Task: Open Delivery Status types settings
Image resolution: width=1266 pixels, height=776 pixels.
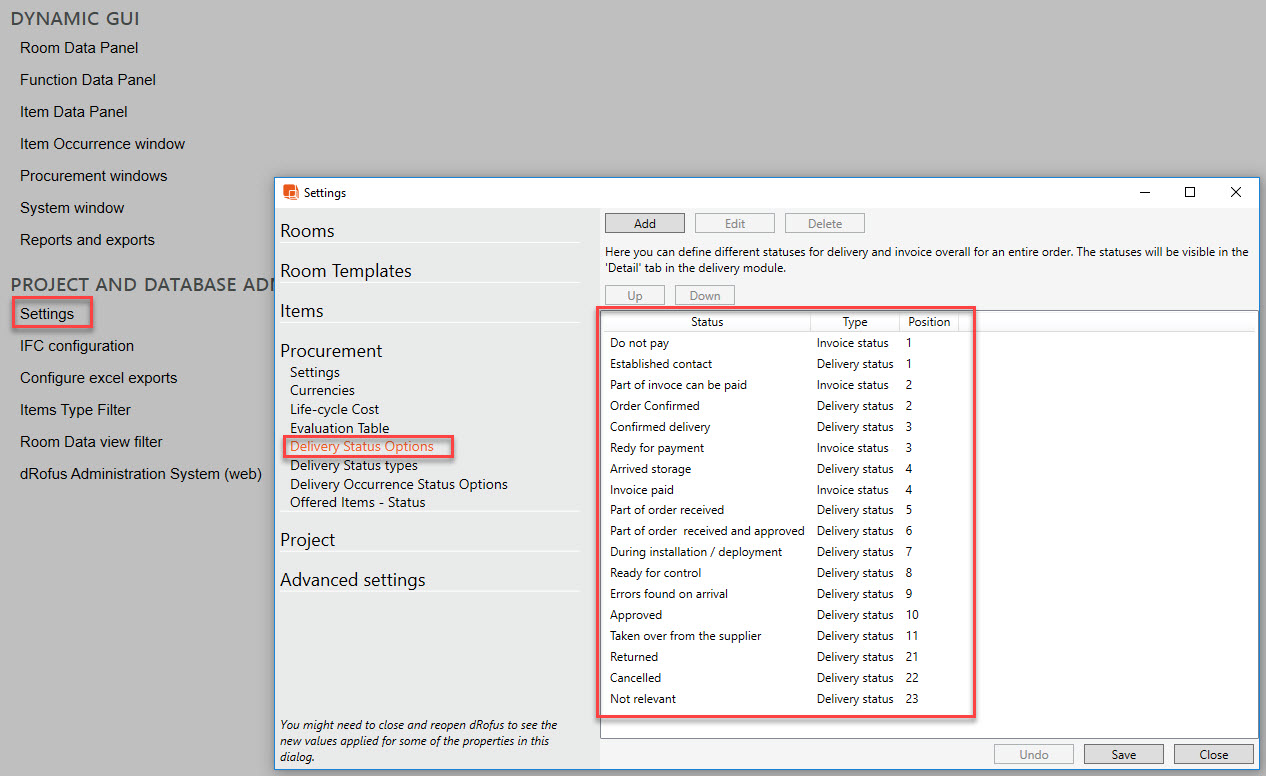Action: pos(354,465)
